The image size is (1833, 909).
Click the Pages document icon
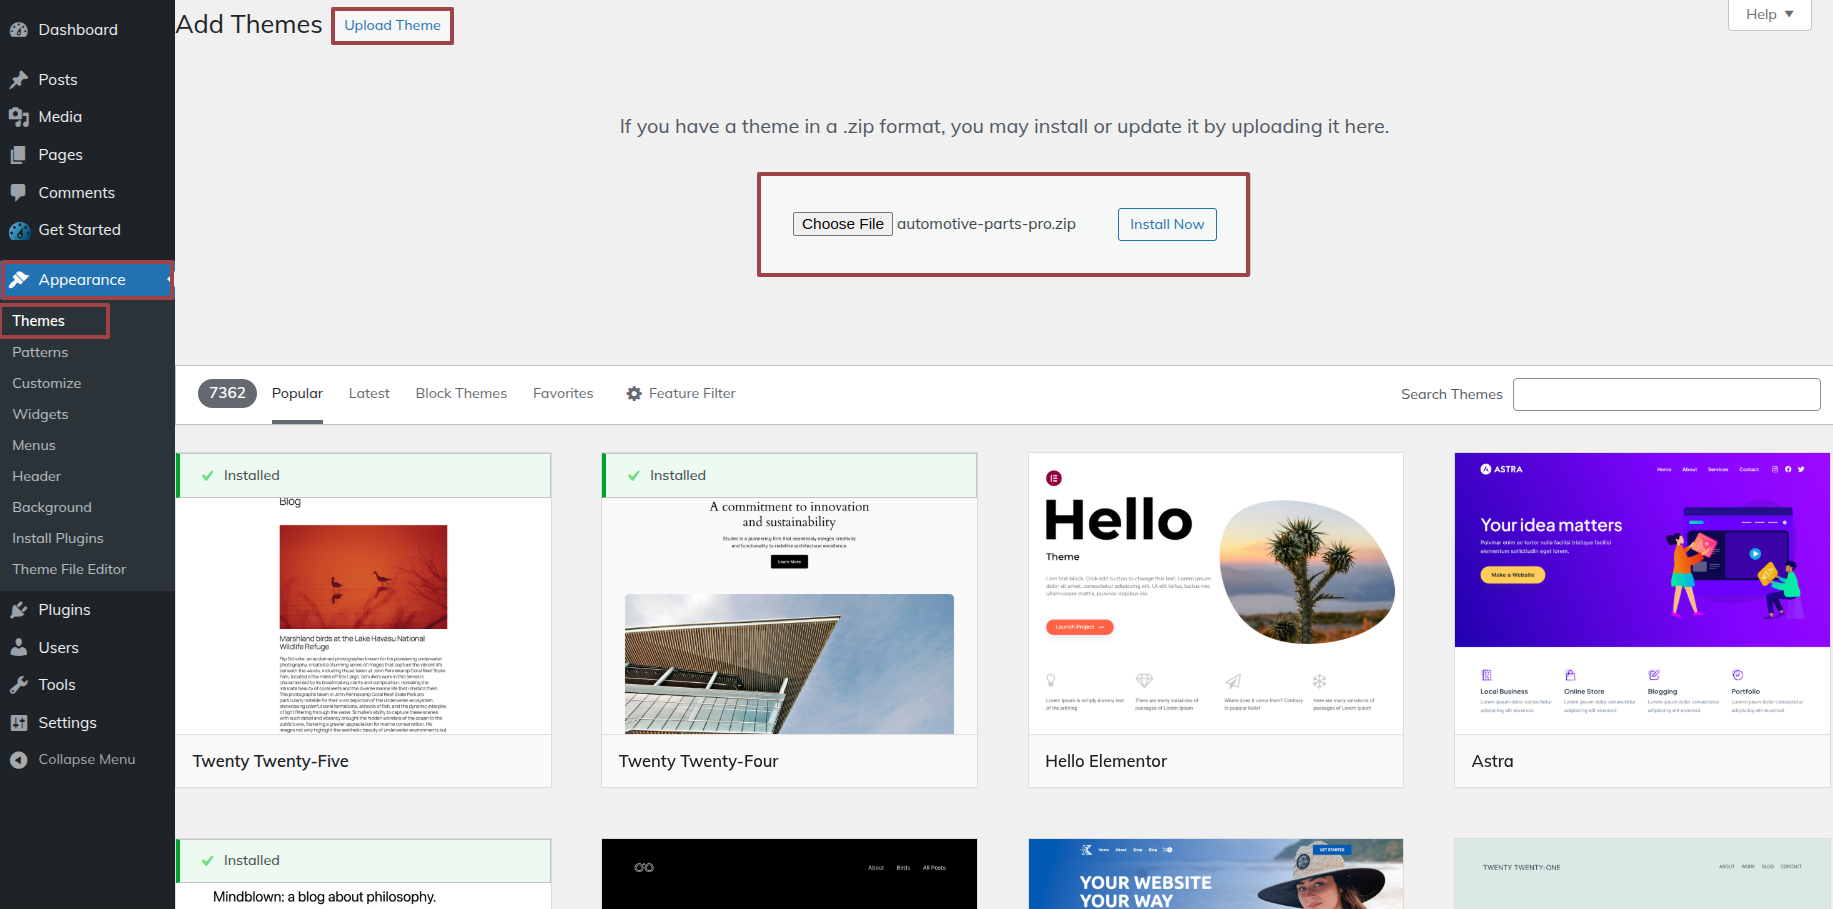tap(18, 155)
